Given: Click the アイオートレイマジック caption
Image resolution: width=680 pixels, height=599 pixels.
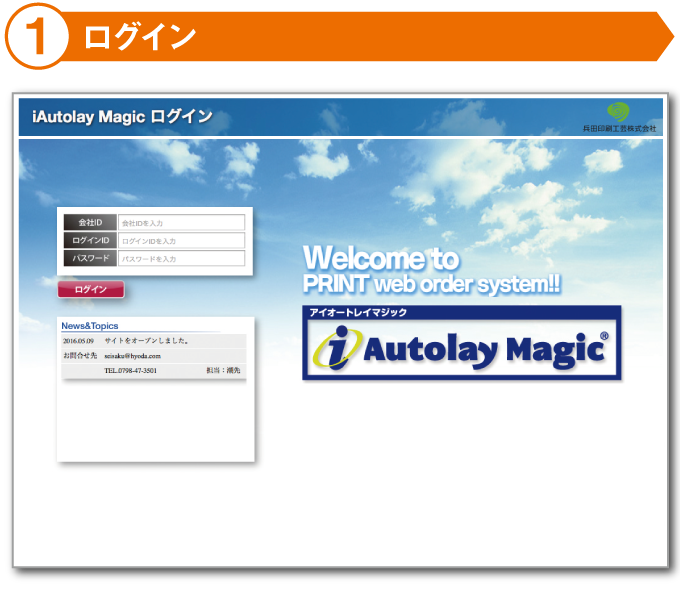Looking at the screenshot, I should click(358, 312).
